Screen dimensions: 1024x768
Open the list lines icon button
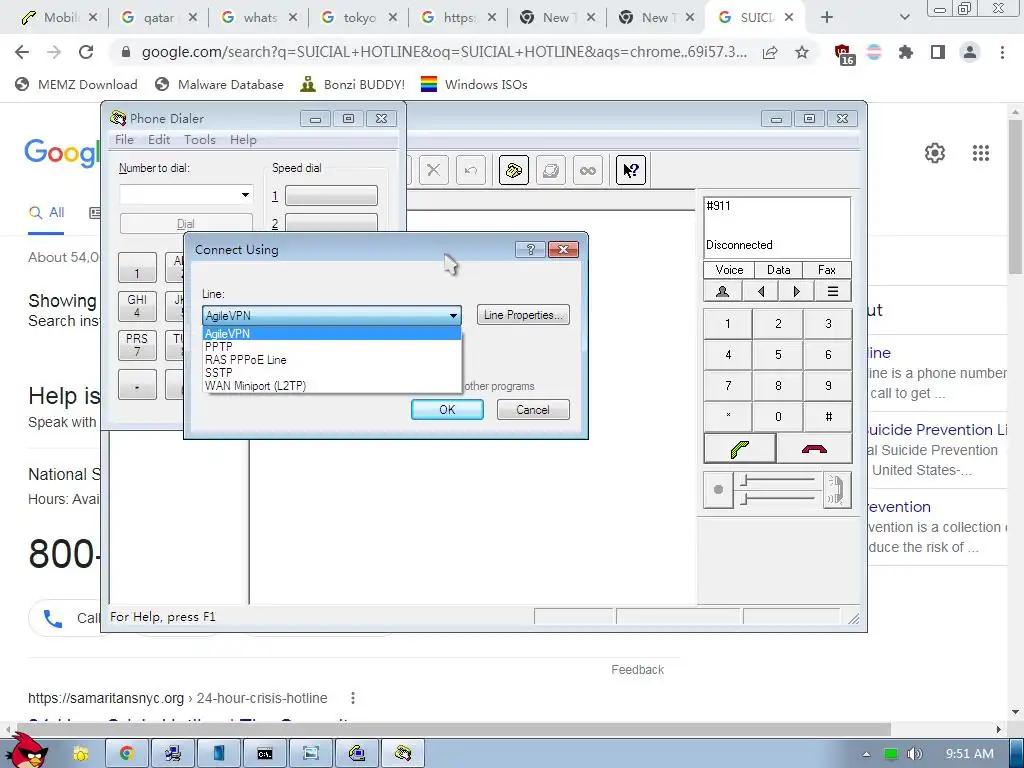(833, 291)
